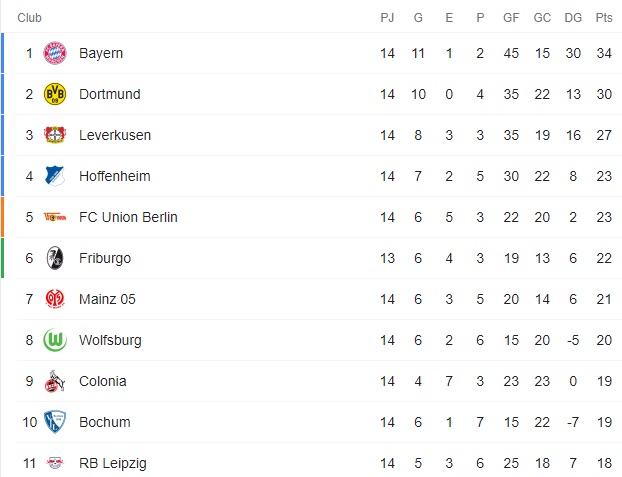This screenshot has height=477, width=622.
Task: Click the FC Union Berlin name
Action: click(128, 217)
